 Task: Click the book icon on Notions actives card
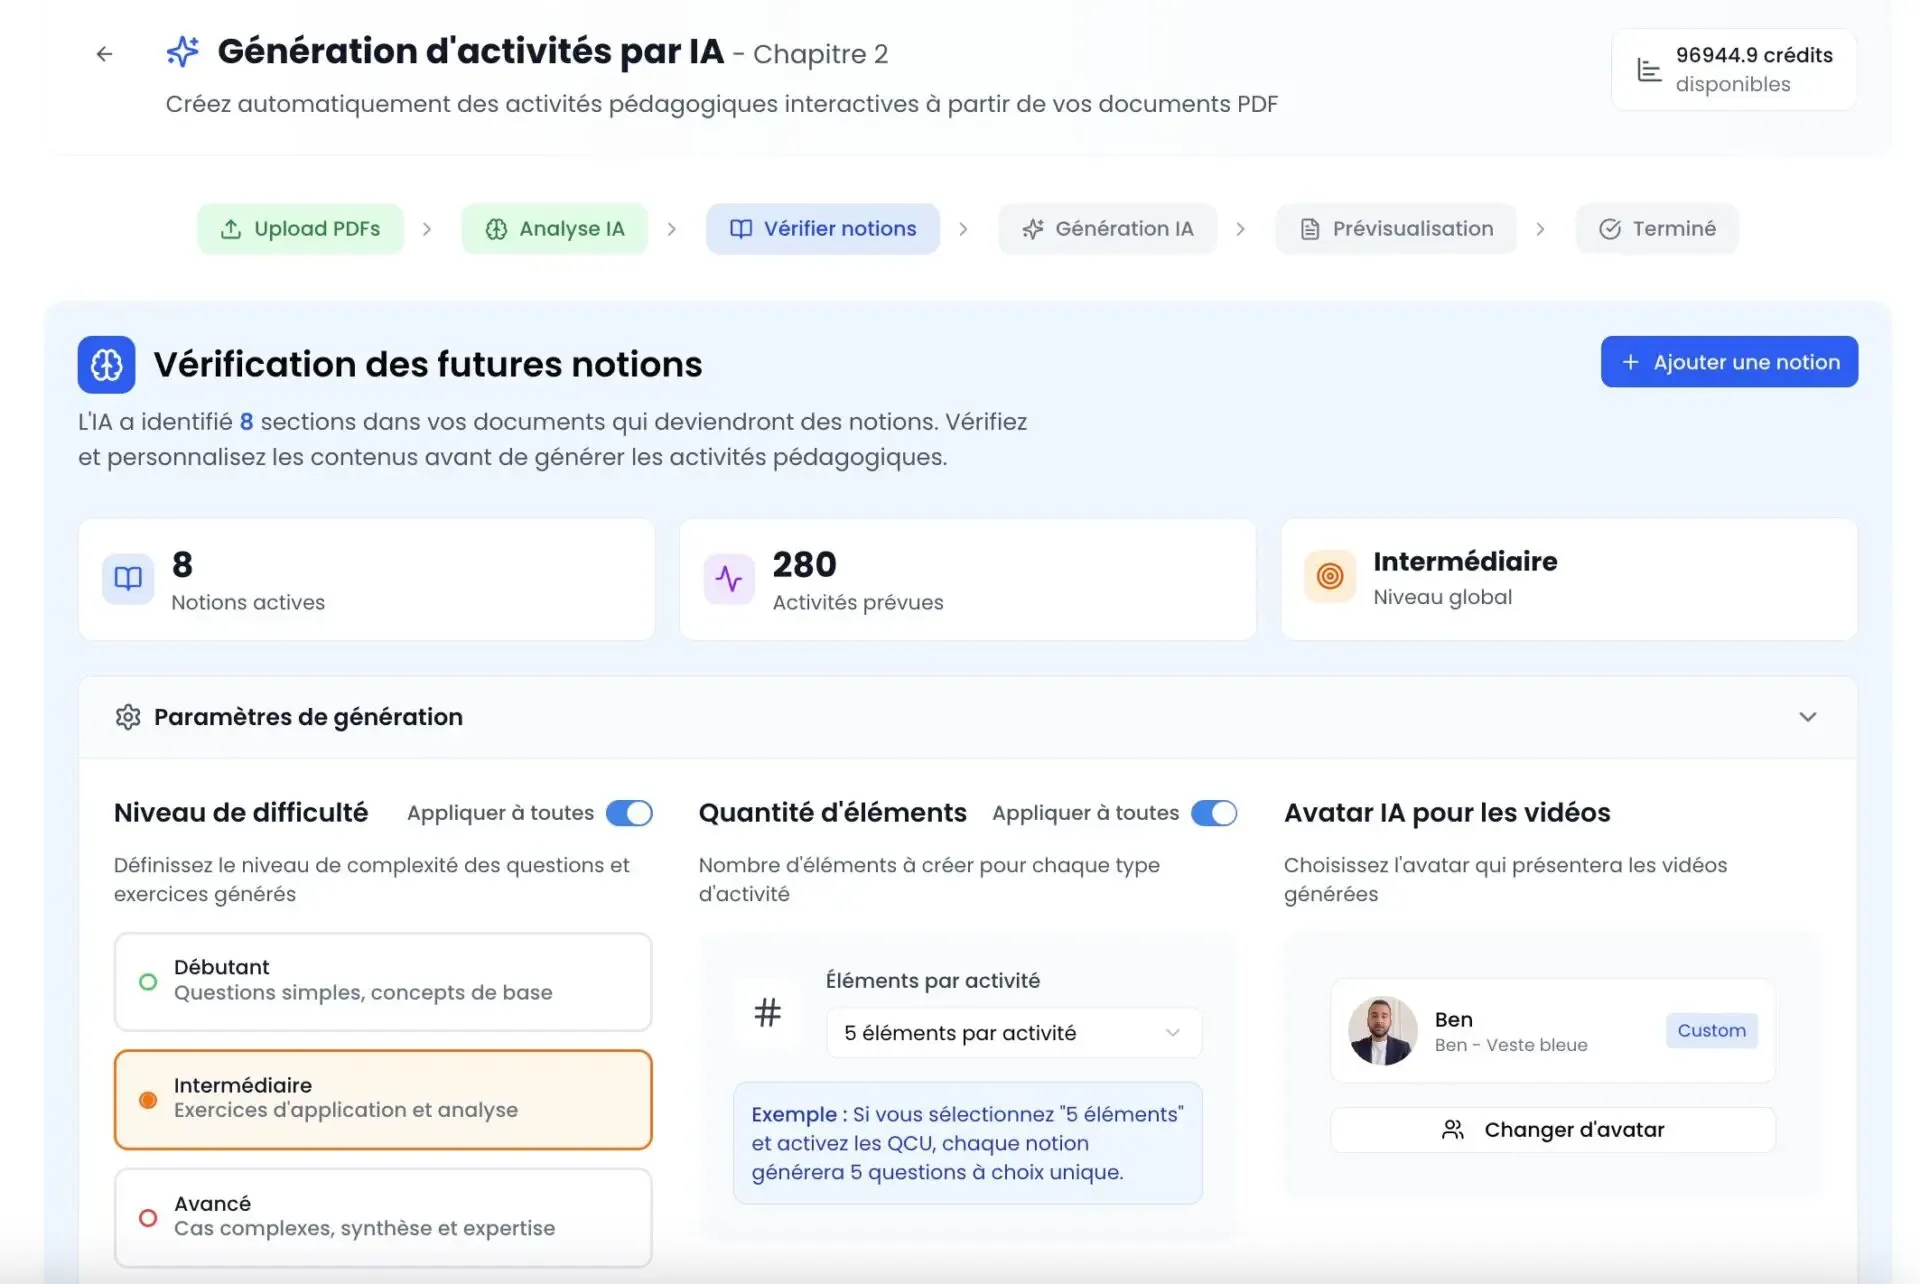pos(127,578)
